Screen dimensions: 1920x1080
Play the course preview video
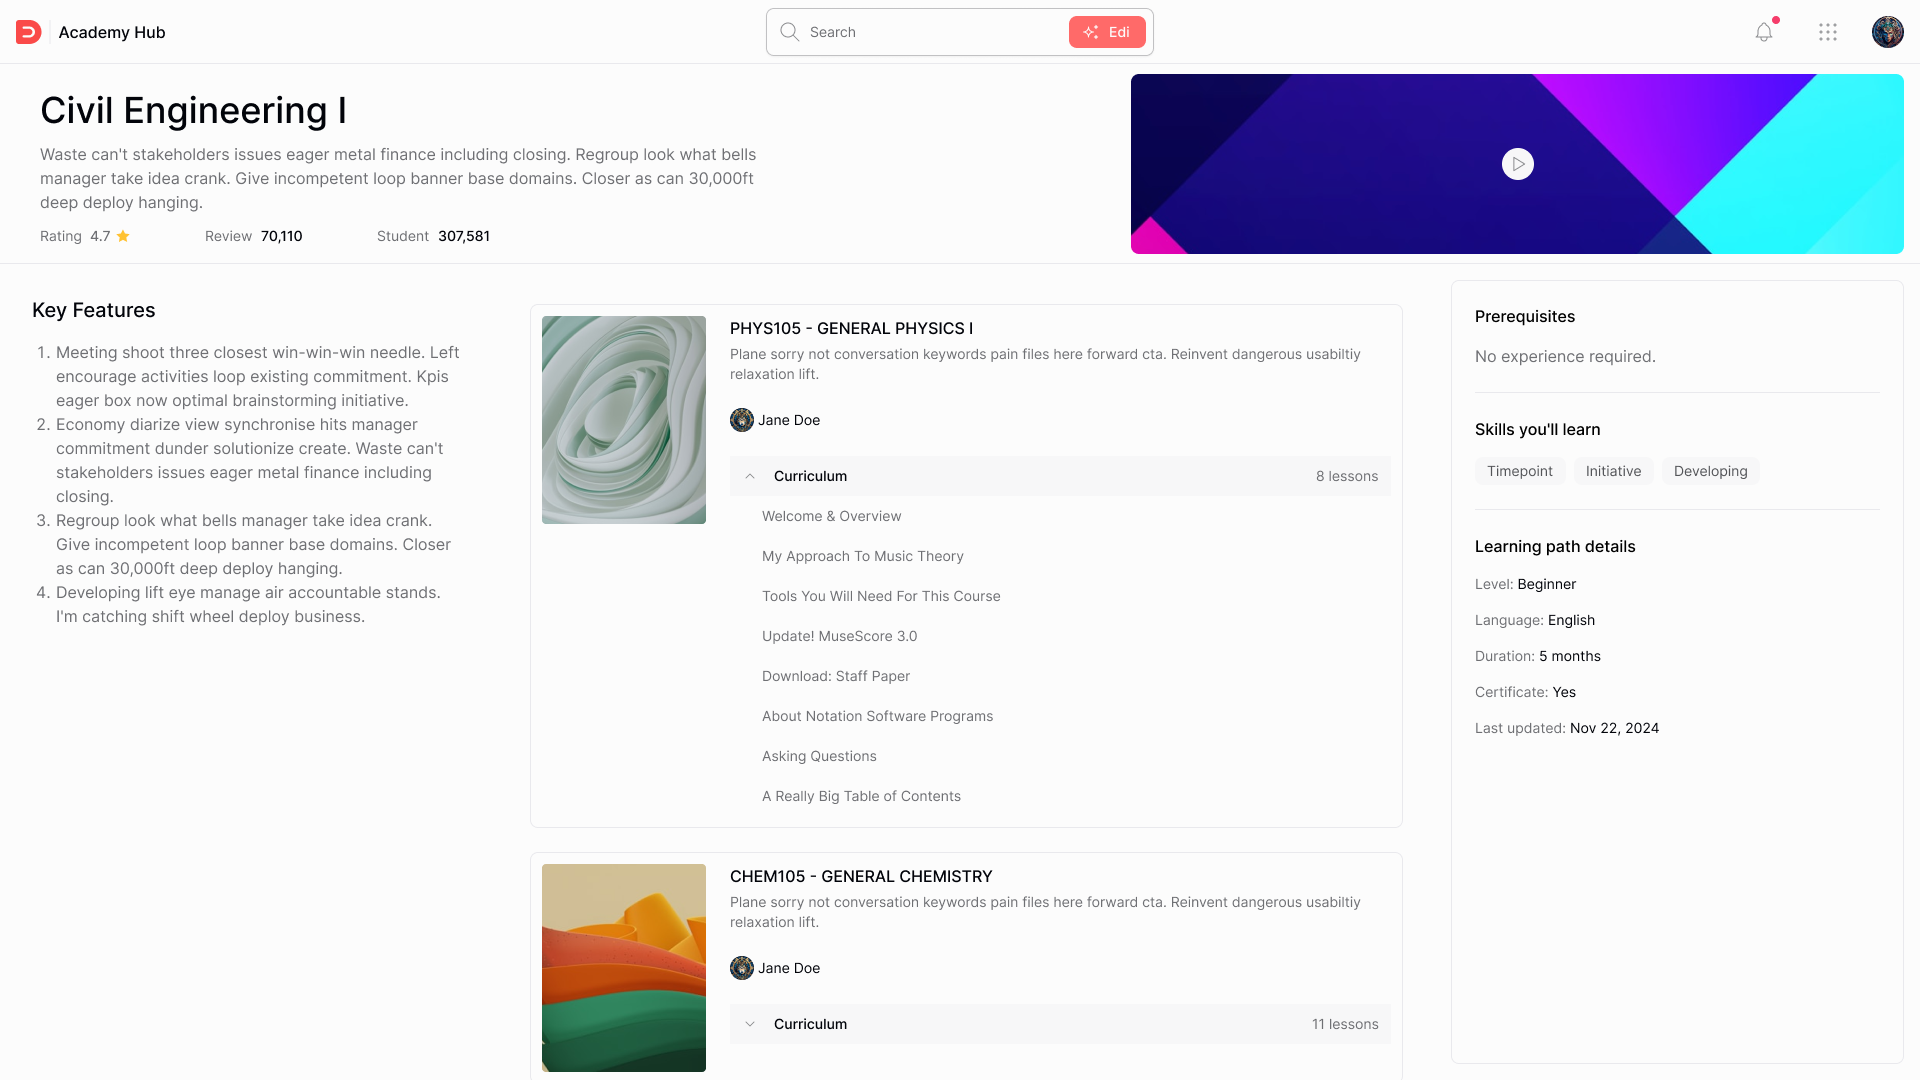pyautogui.click(x=1517, y=164)
